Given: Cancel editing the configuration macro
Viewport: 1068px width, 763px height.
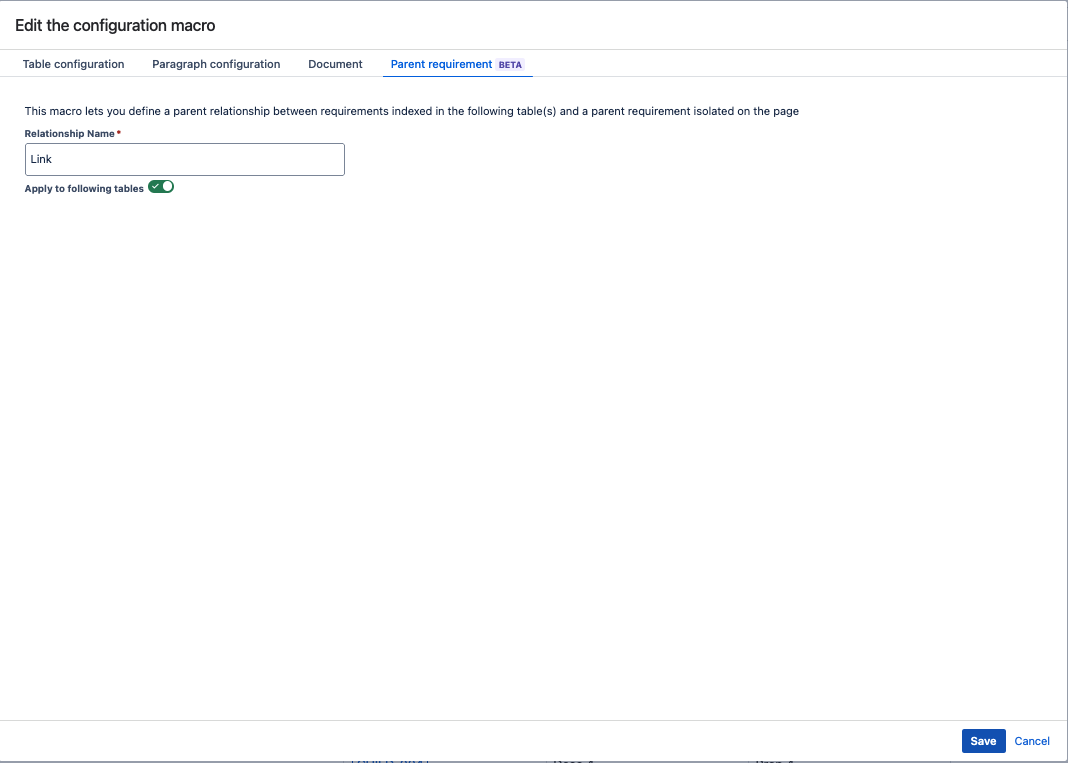Looking at the screenshot, I should coord(1032,741).
